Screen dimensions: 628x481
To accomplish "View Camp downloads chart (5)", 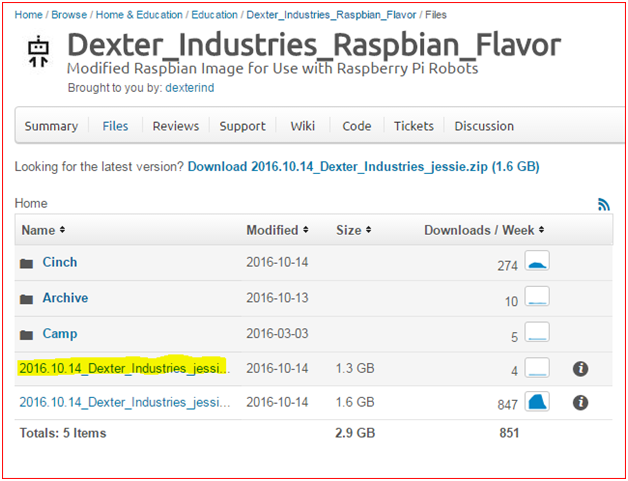I will (537, 332).
